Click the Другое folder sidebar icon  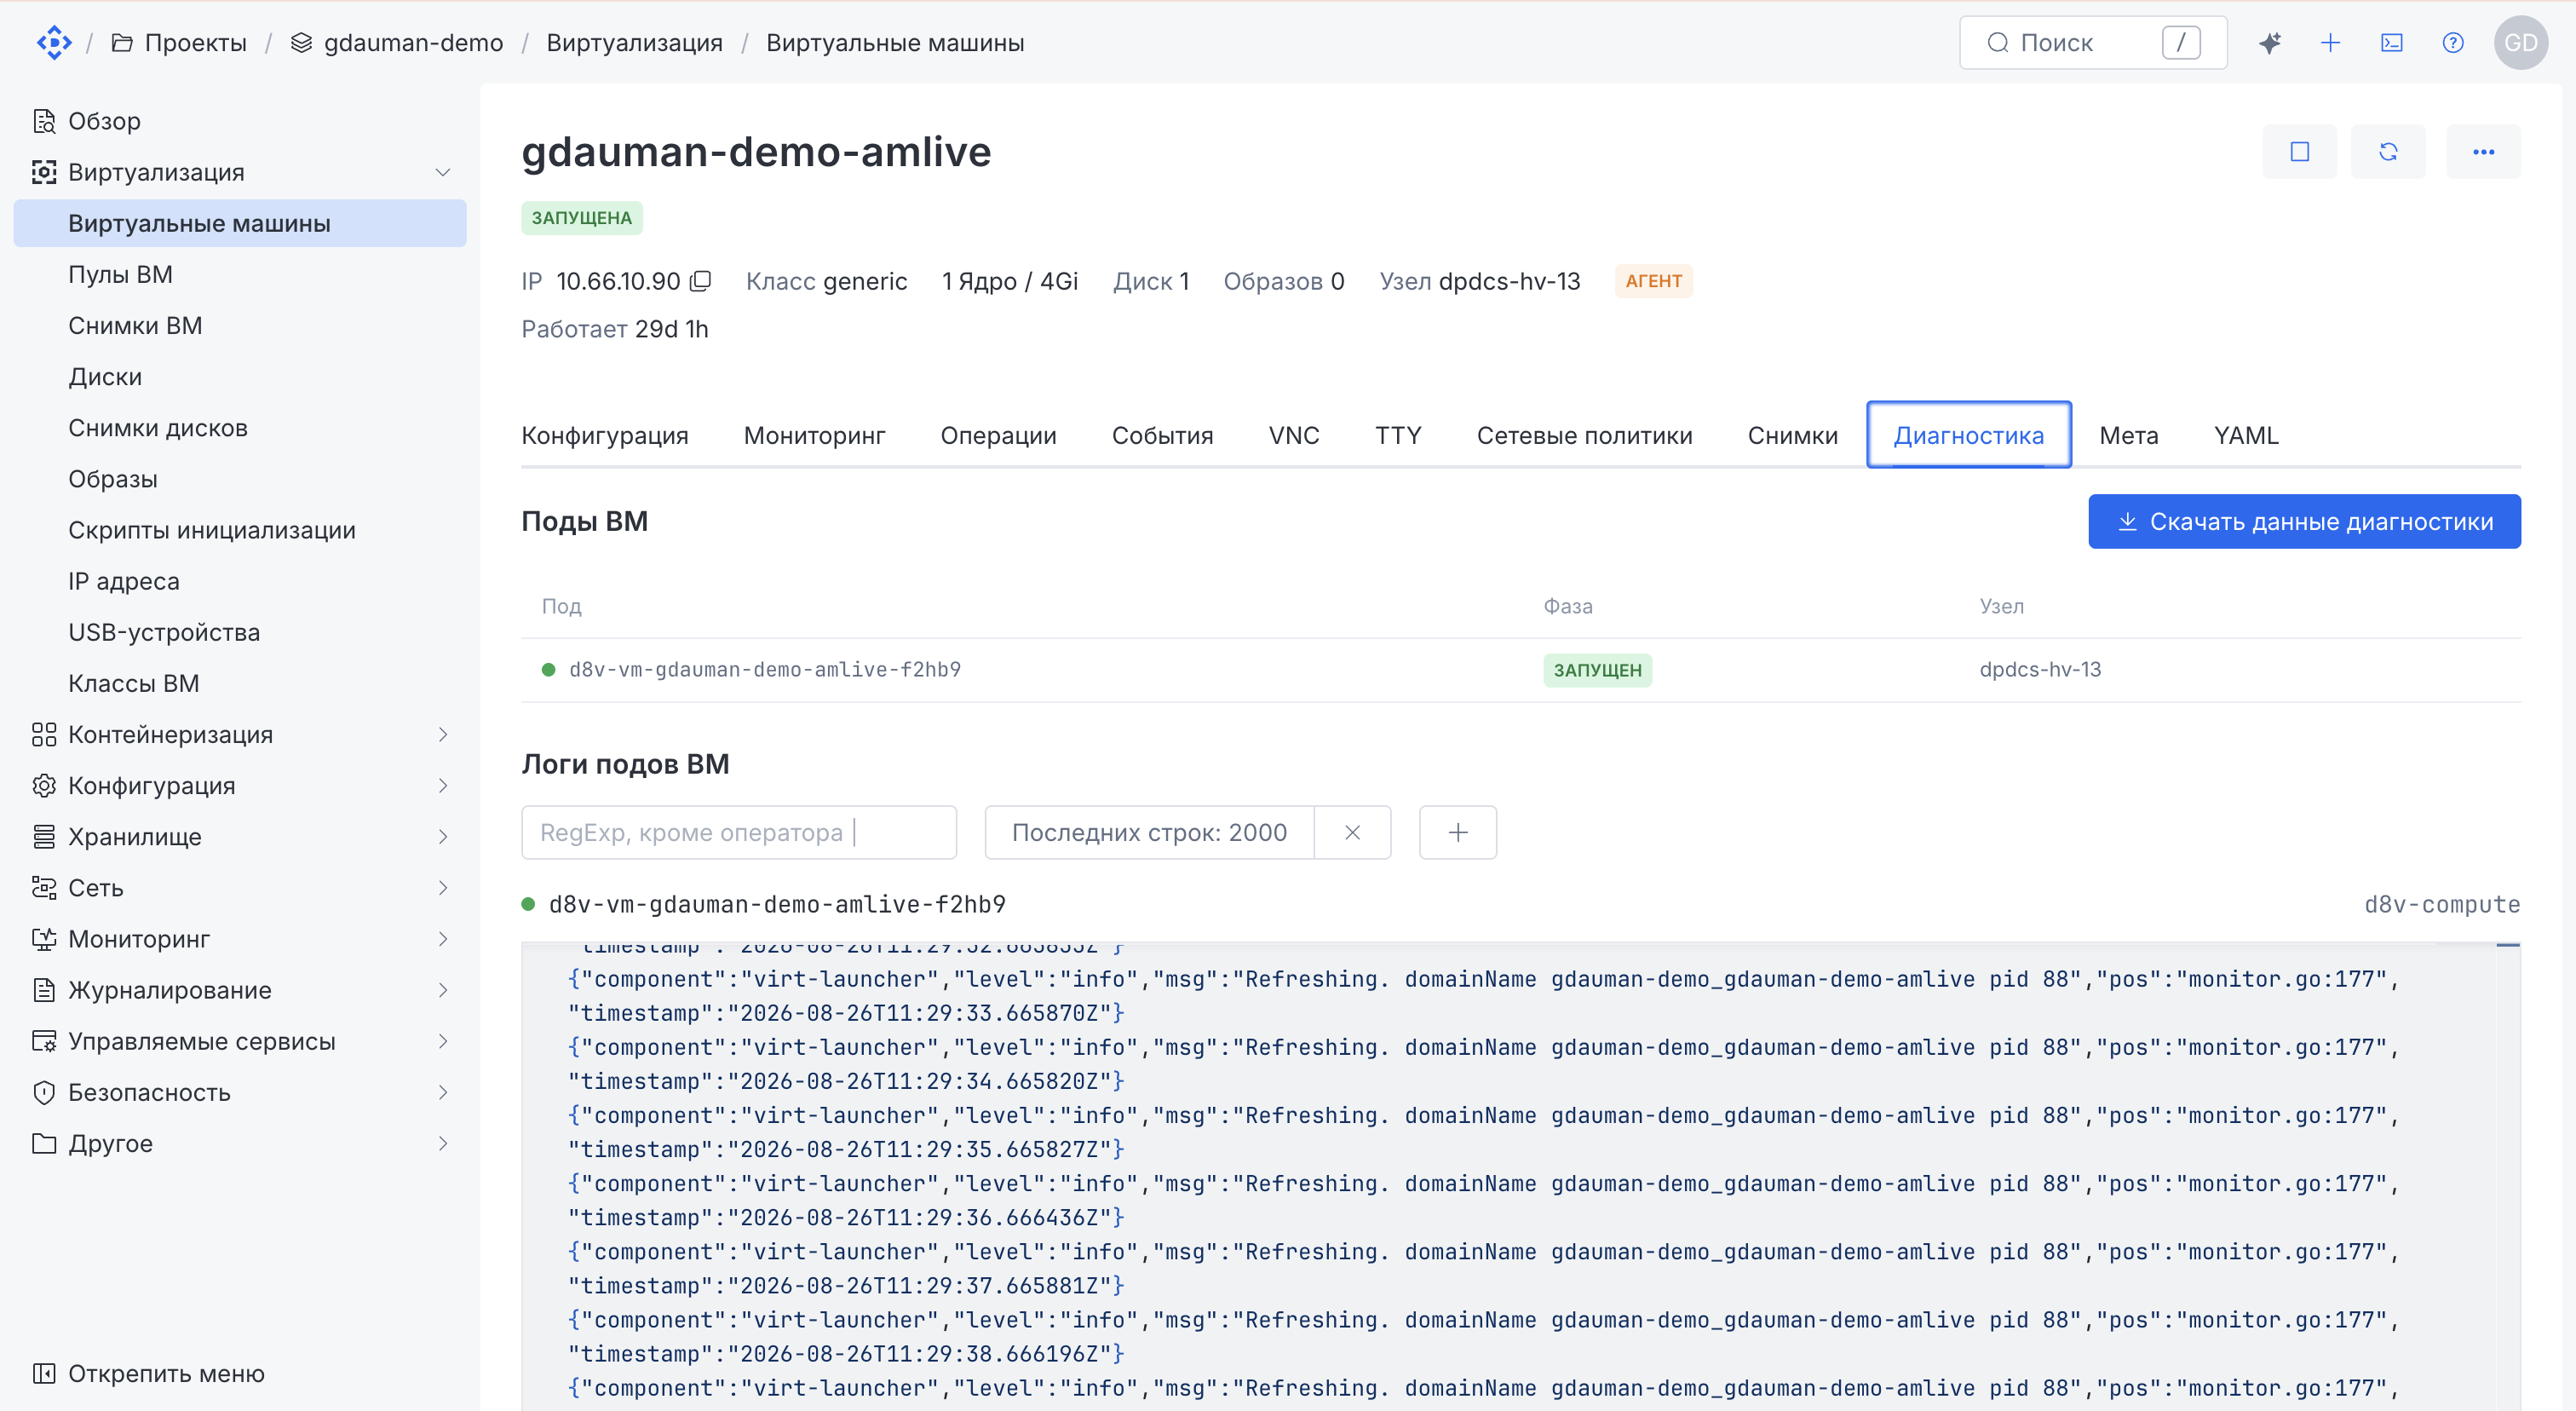click(x=43, y=1143)
